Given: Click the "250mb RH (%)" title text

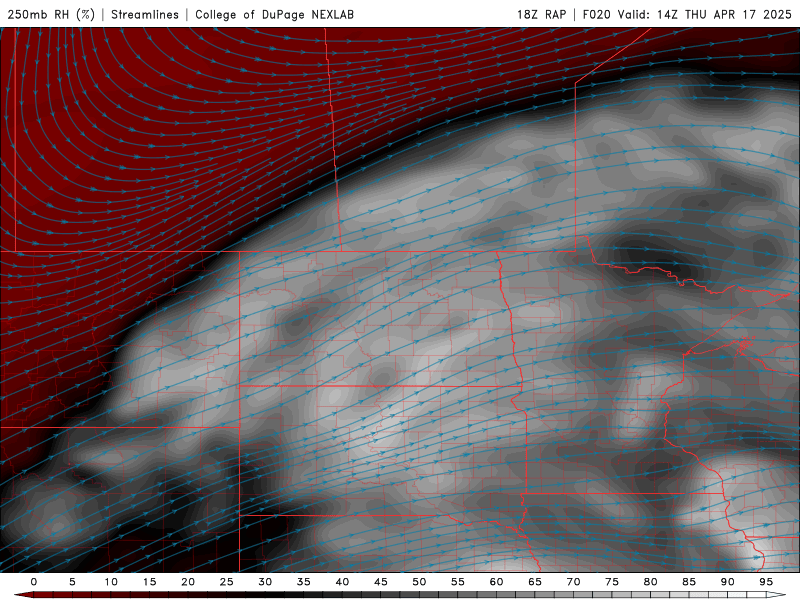Looking at the screenshot, I should pyautogui.click(x=51, y=14).
